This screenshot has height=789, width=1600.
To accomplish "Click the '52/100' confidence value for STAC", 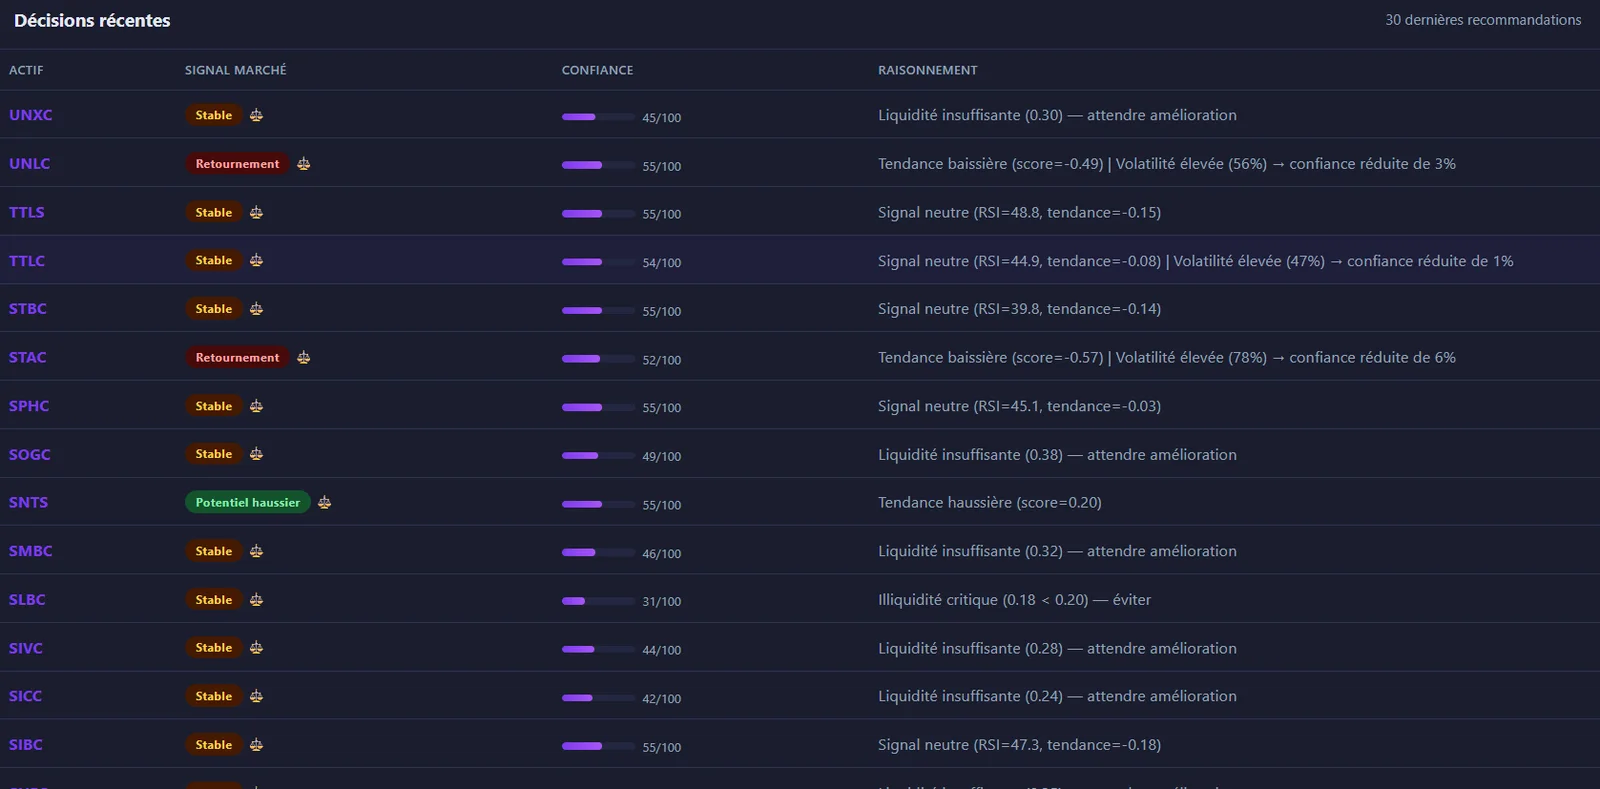I will coord(662,360).
